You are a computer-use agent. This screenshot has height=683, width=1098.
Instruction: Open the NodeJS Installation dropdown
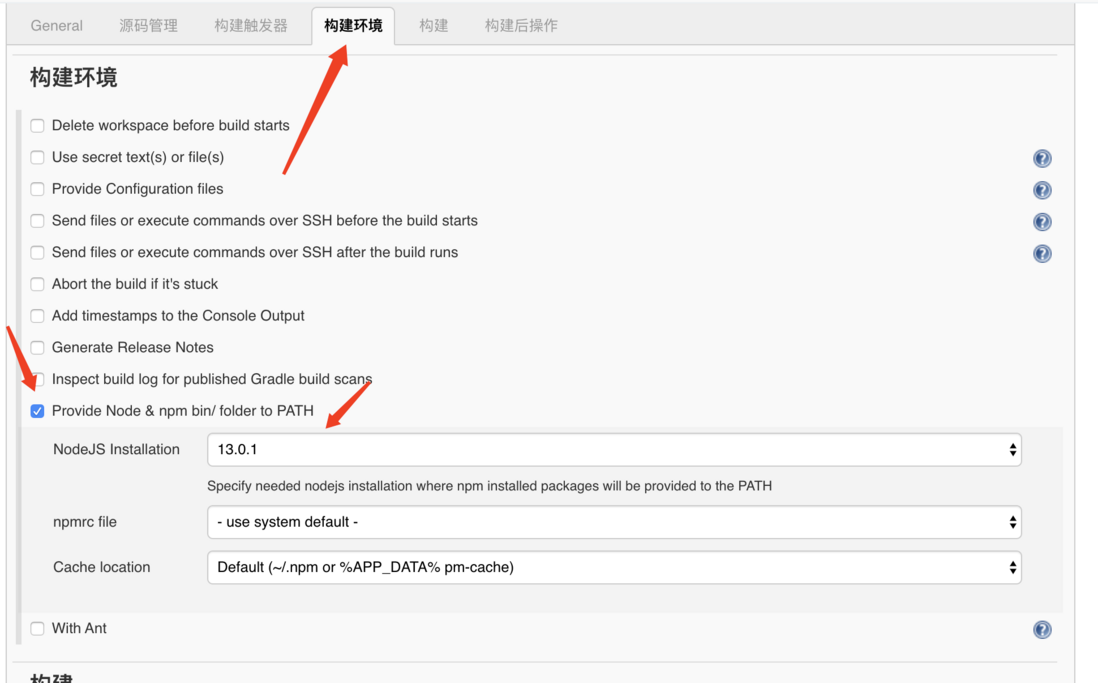coord(614,450)
